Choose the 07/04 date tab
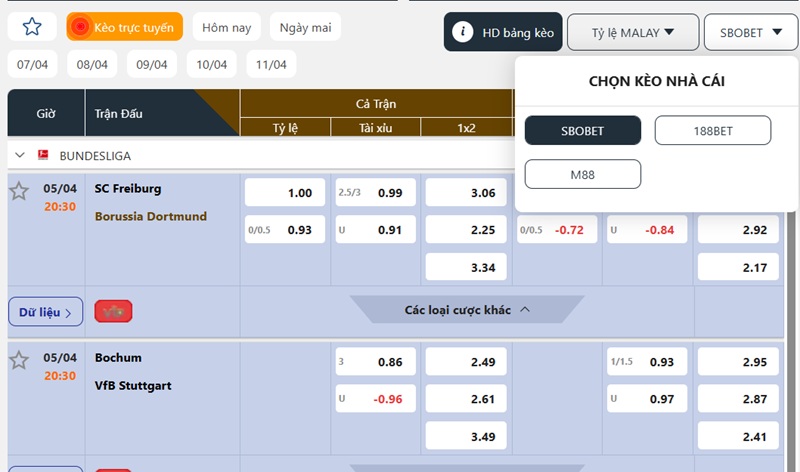This screenshot has width=800, height=472. [32, 64]
